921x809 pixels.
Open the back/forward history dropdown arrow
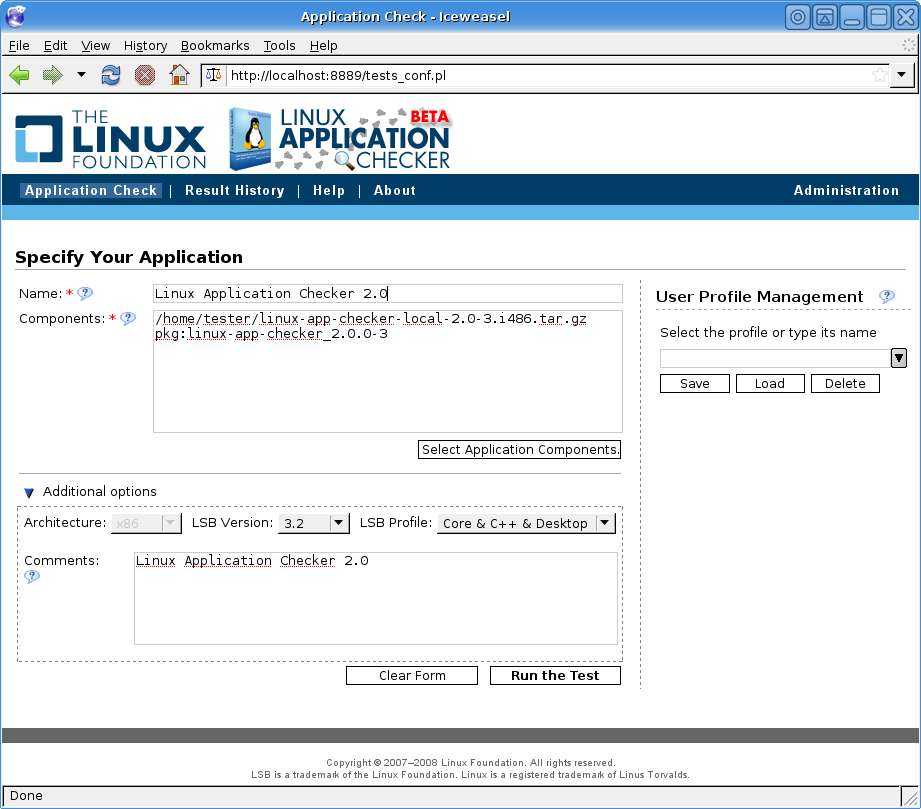(81, 75)
